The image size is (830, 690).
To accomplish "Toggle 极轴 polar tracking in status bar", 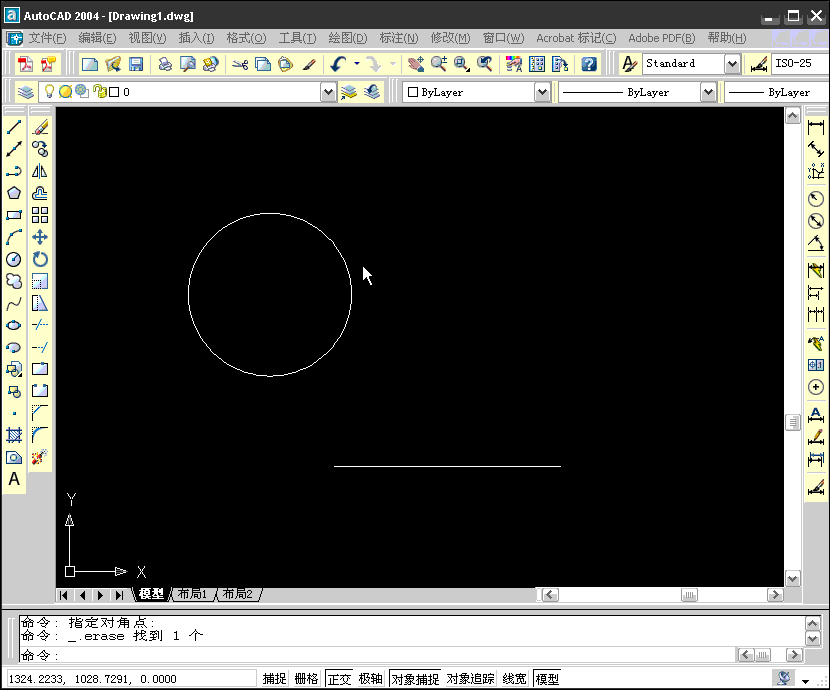I will [x=371, y=678].
